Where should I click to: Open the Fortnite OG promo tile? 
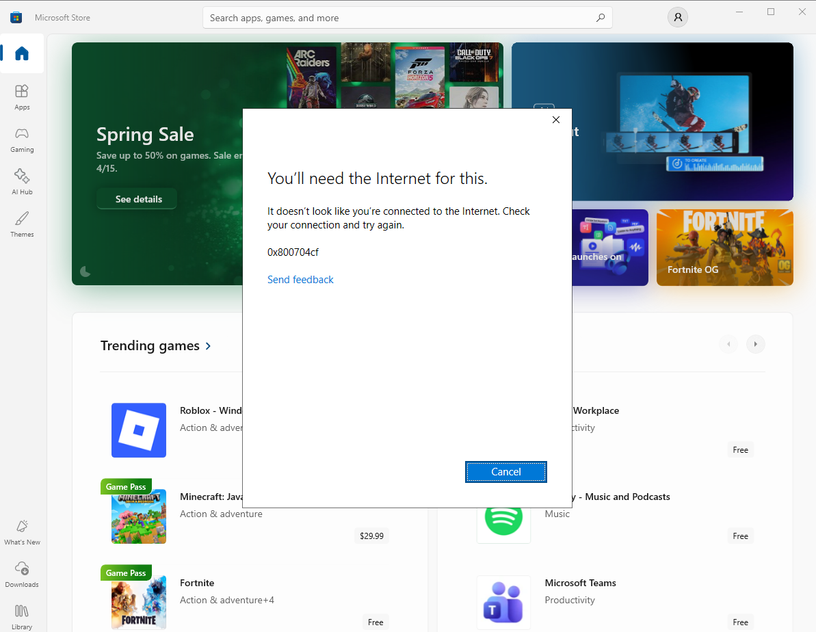click(724, 247)
